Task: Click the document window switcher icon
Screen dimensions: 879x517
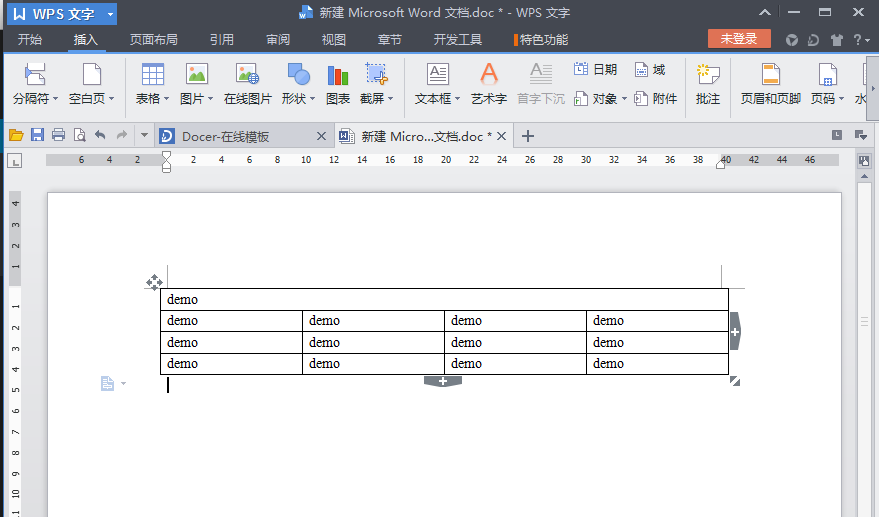Action: click(860, 135)
